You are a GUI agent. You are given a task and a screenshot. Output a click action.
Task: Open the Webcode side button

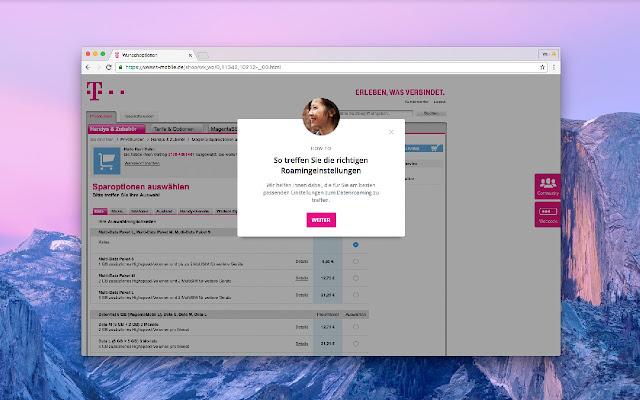tap(547, 214)
